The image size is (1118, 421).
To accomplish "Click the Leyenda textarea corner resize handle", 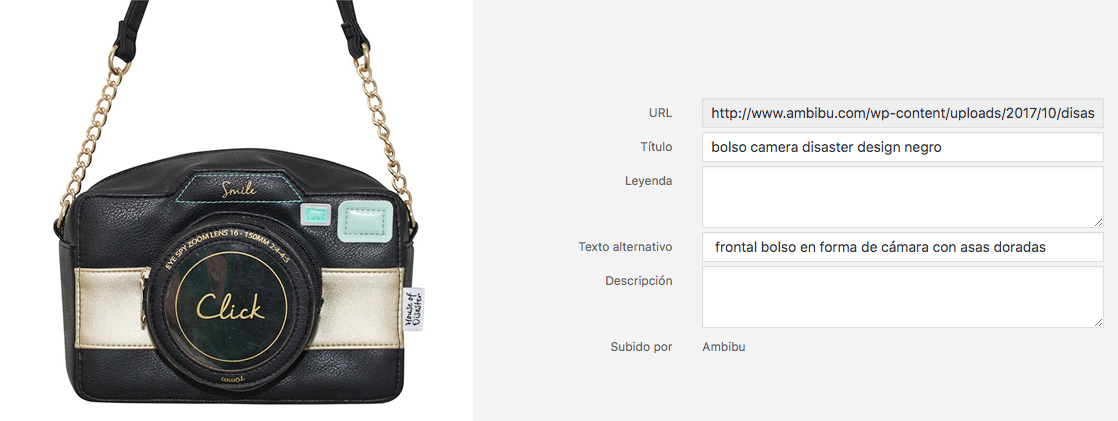I will pyautogui.click(x=1099, y=223).
